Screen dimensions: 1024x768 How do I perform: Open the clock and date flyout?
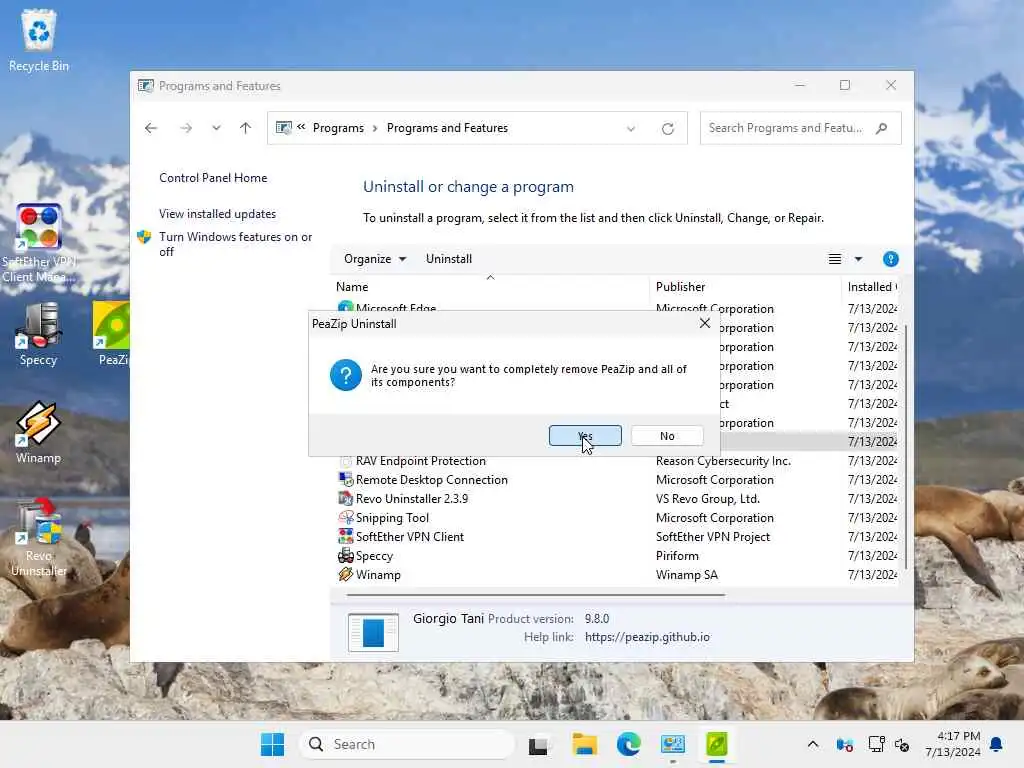[x=953, y=744]
